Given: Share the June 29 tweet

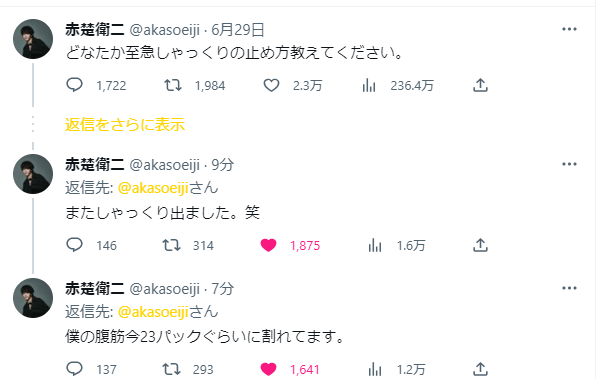Looking at the screenshot, I should click(480, 85).
